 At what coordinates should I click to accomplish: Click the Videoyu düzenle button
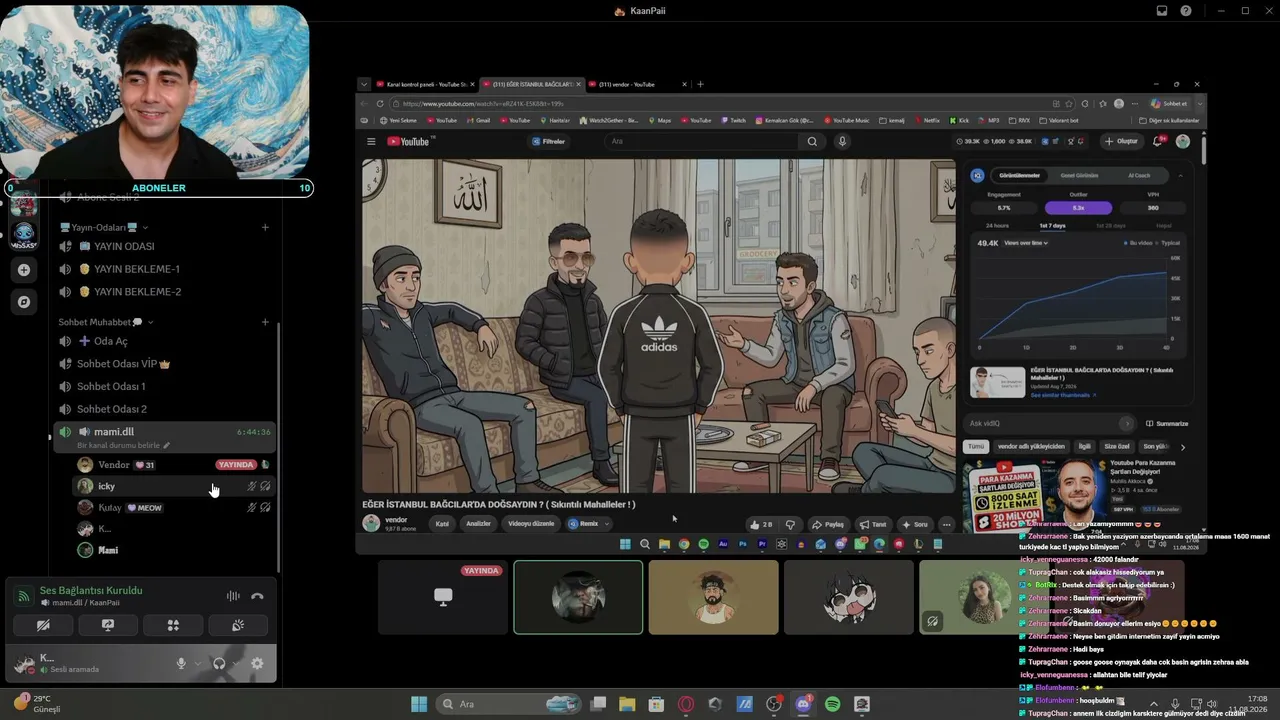(x=531, y=524)
